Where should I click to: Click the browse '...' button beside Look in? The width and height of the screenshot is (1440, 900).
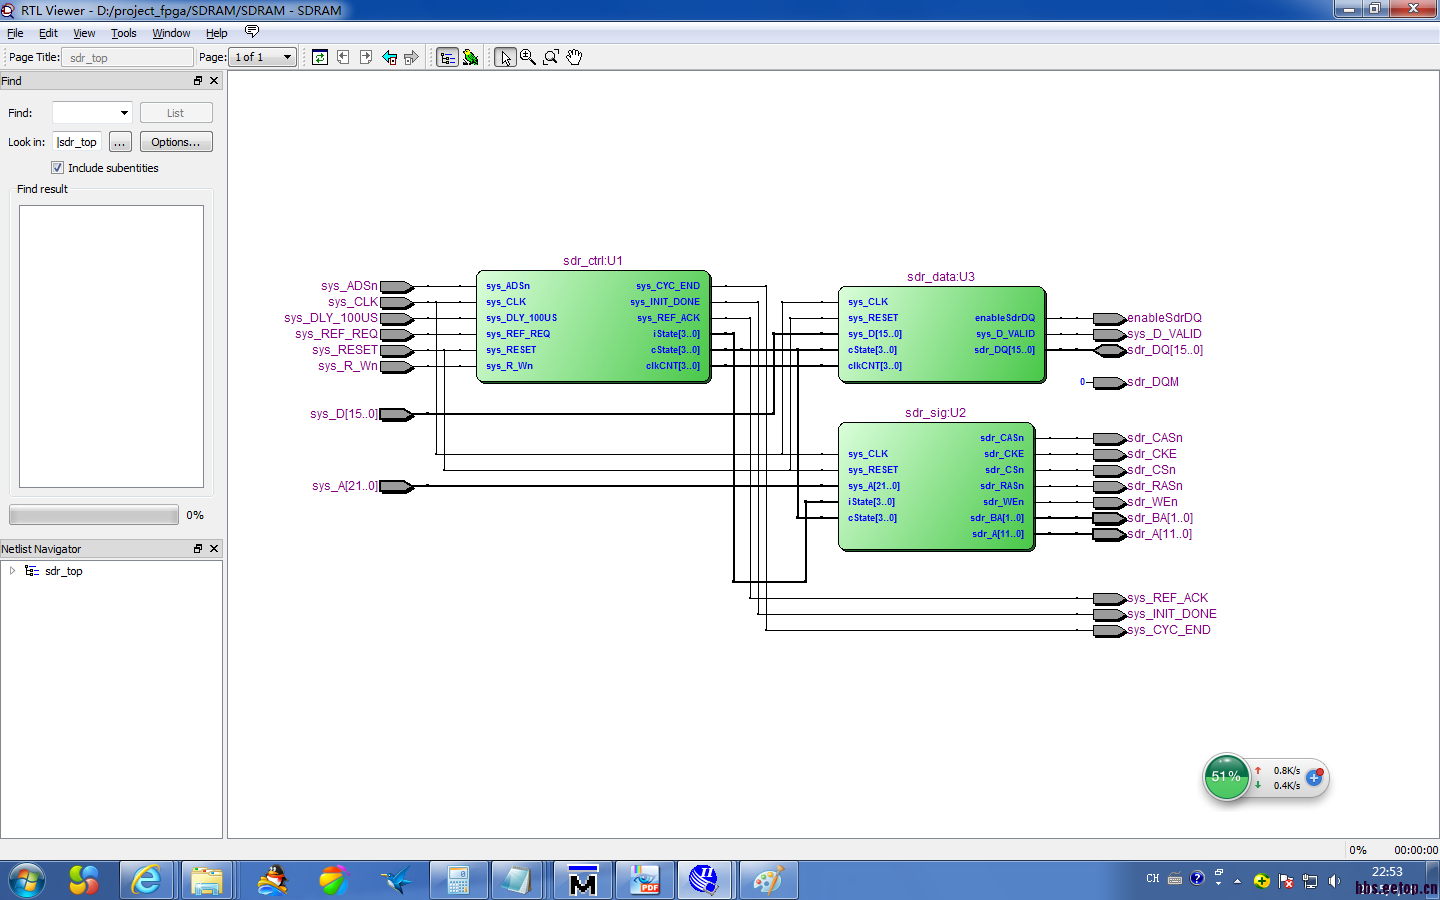click(120, 142)
